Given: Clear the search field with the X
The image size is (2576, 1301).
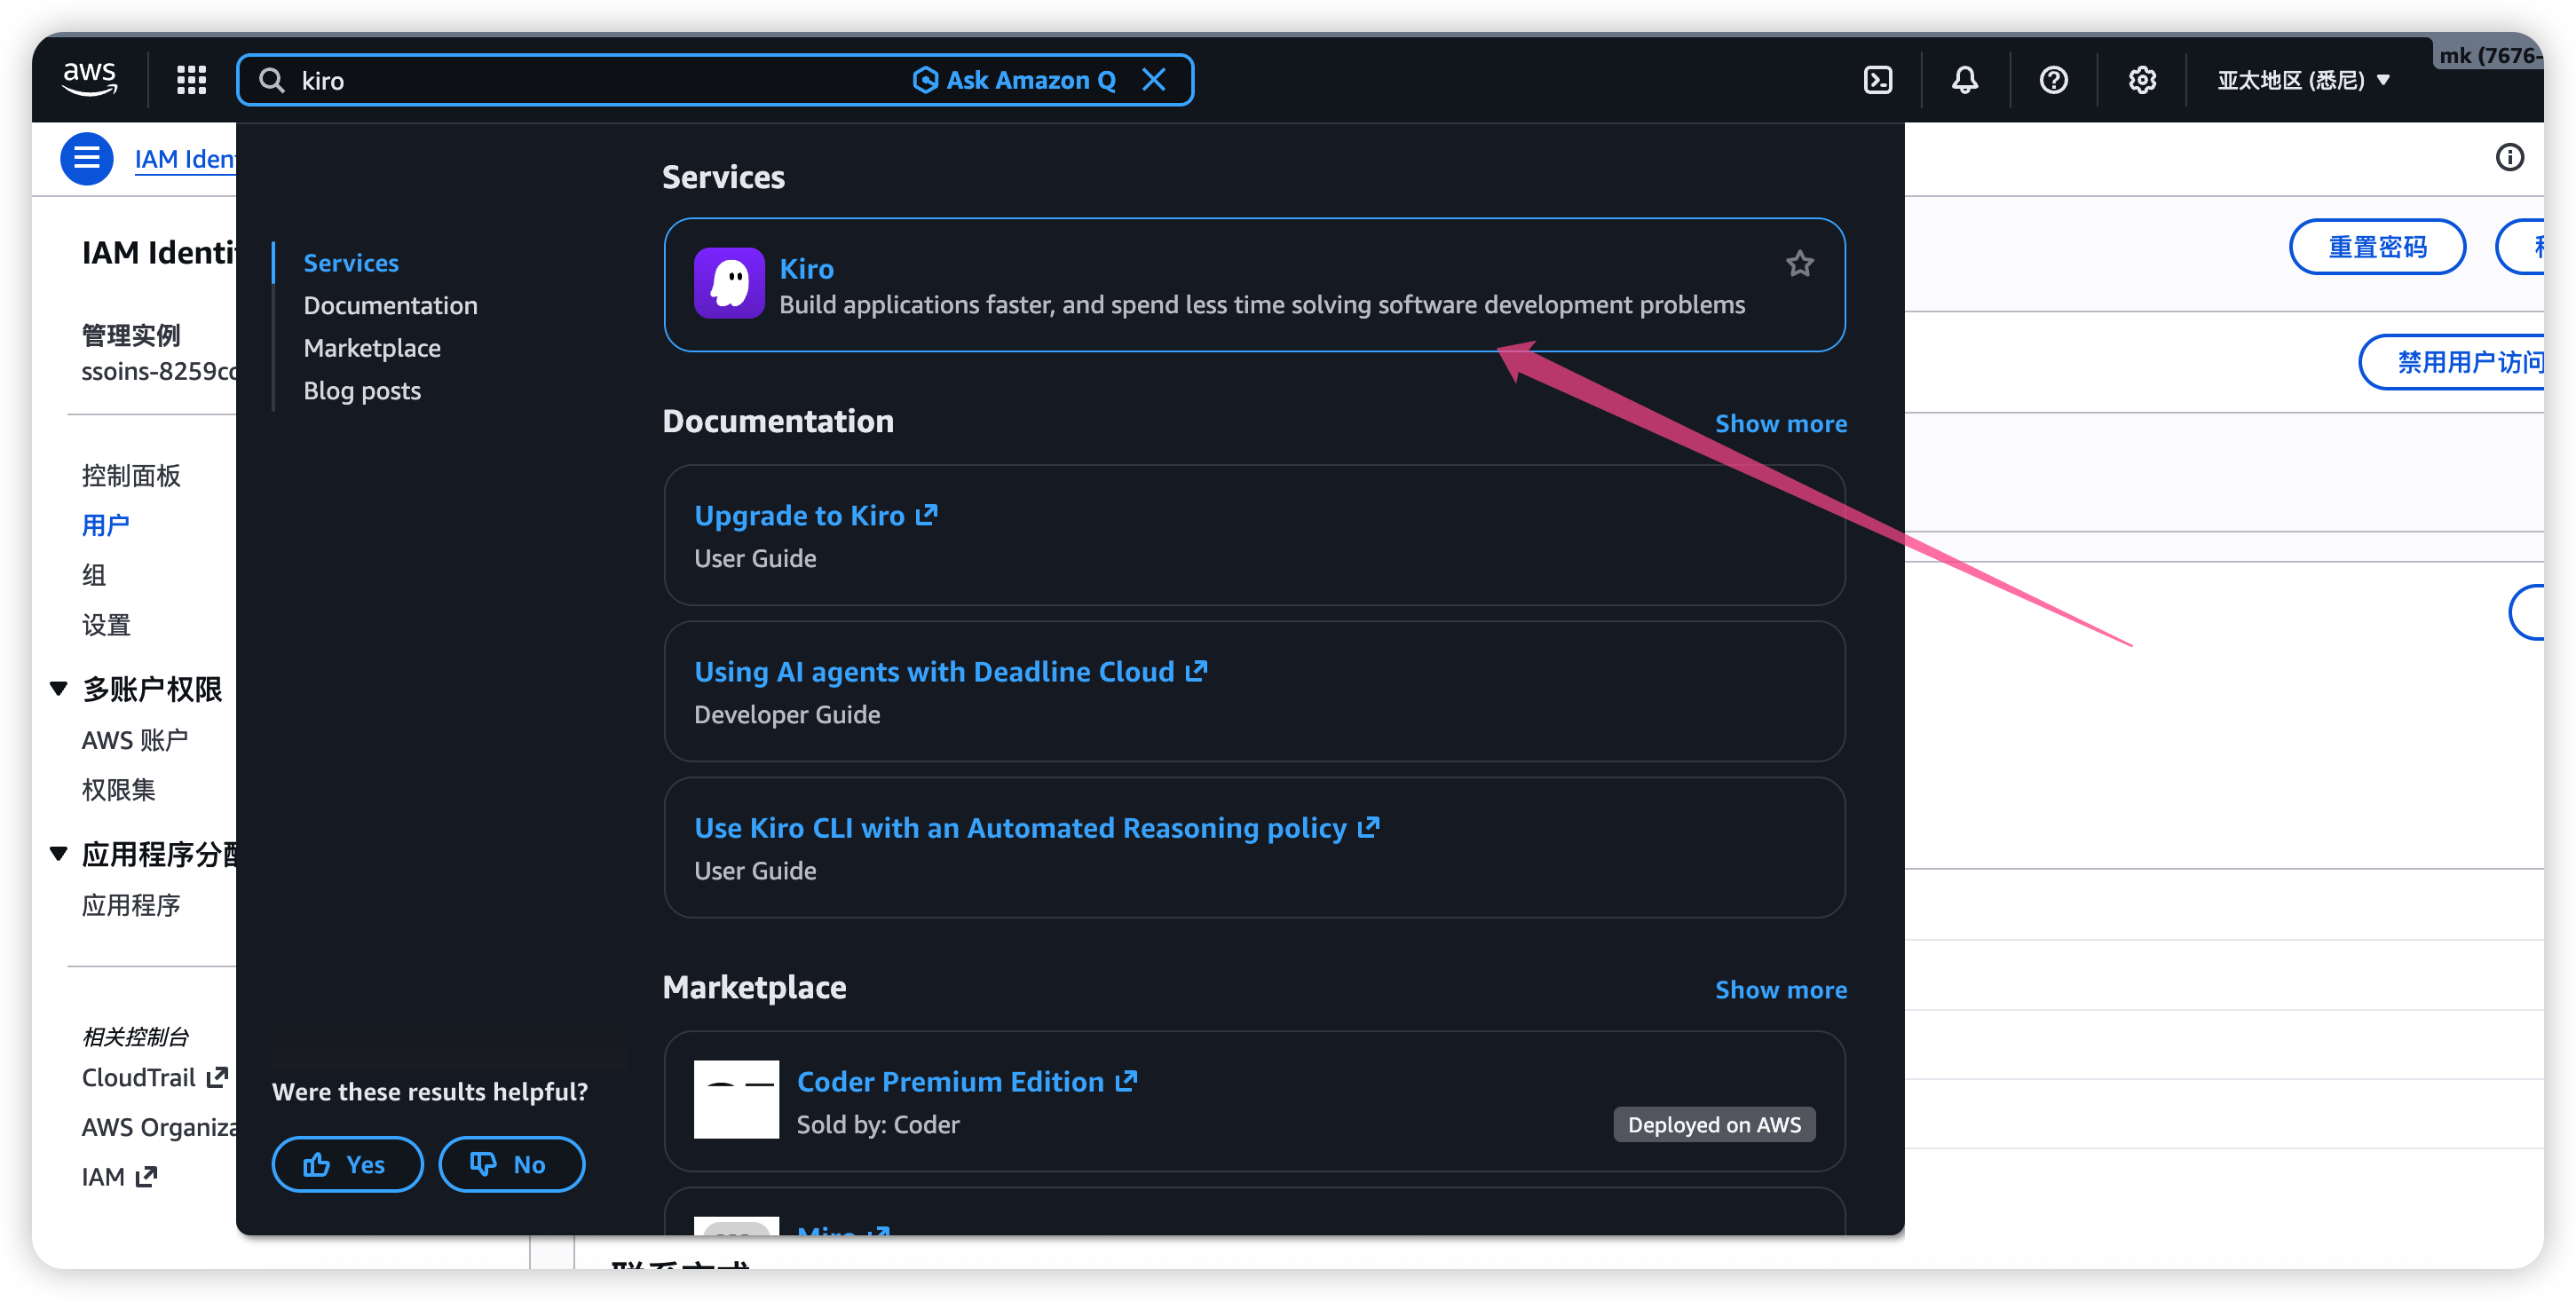Looking at the screenshot, I should coord(1154,80).
